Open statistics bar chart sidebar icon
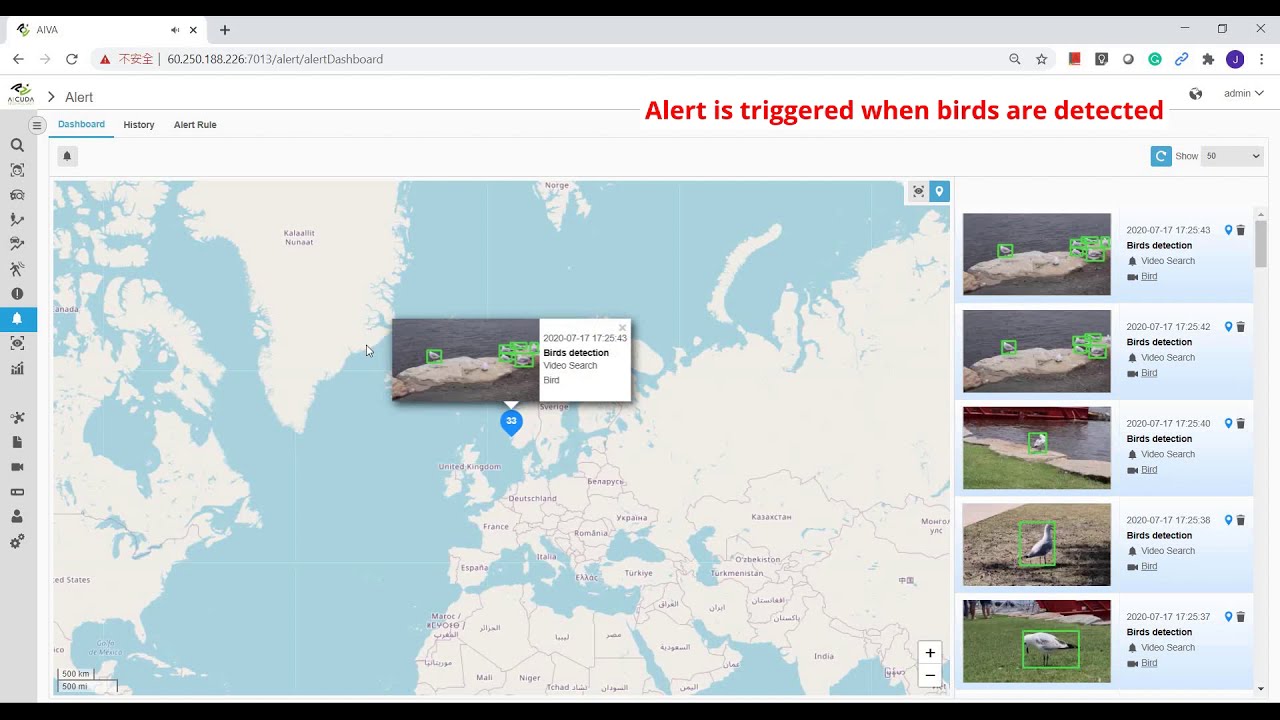 point(17,368)
